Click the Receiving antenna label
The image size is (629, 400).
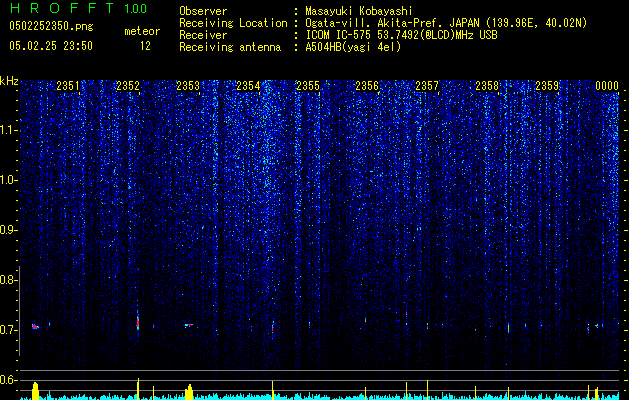[230, 47]
